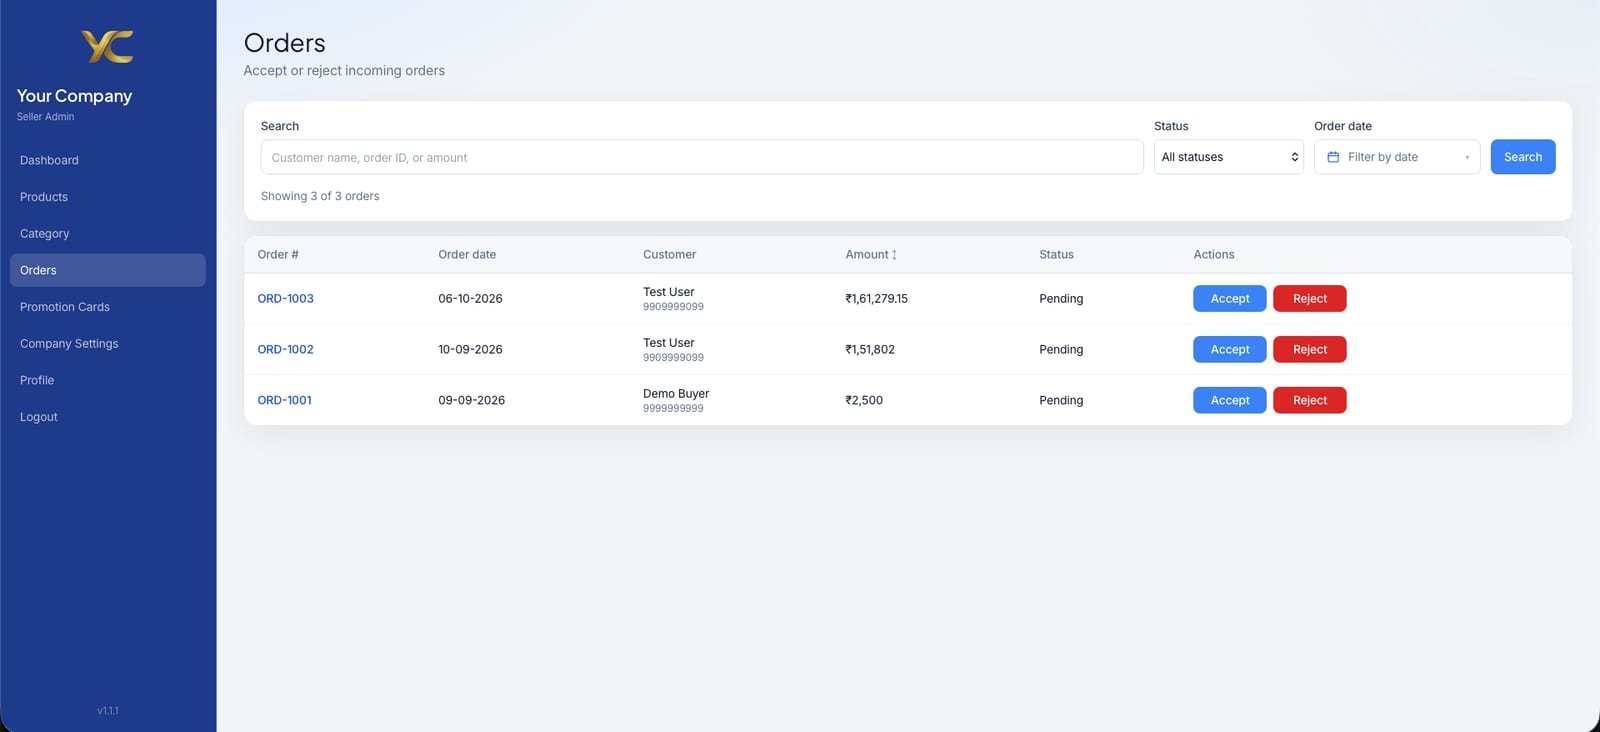Click the YC company logo
1600x732 pixels.
[x=107, y=47]
